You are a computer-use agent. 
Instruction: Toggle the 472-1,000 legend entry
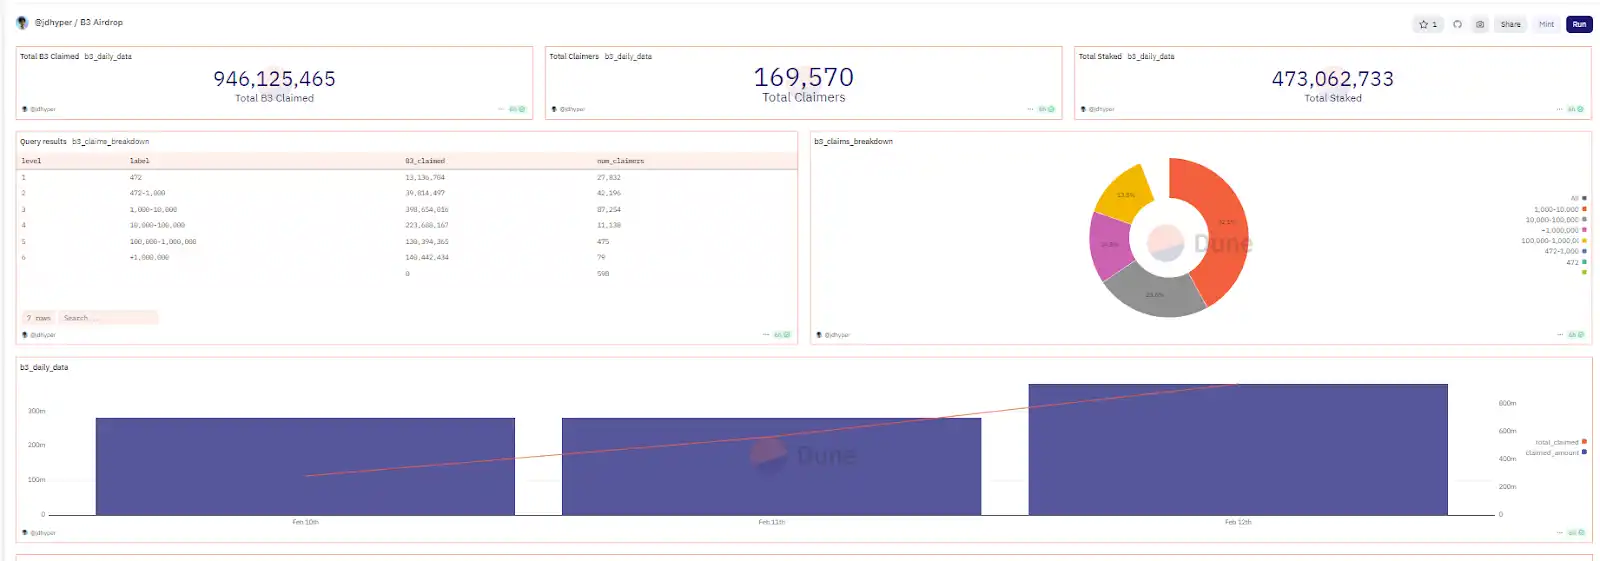point(1561,251)
